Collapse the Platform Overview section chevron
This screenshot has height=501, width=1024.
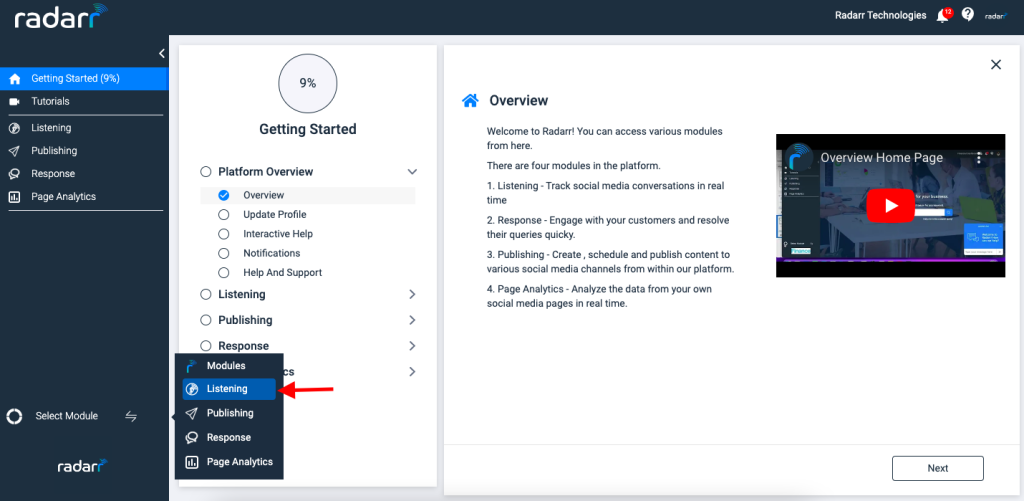click(412, 172)
